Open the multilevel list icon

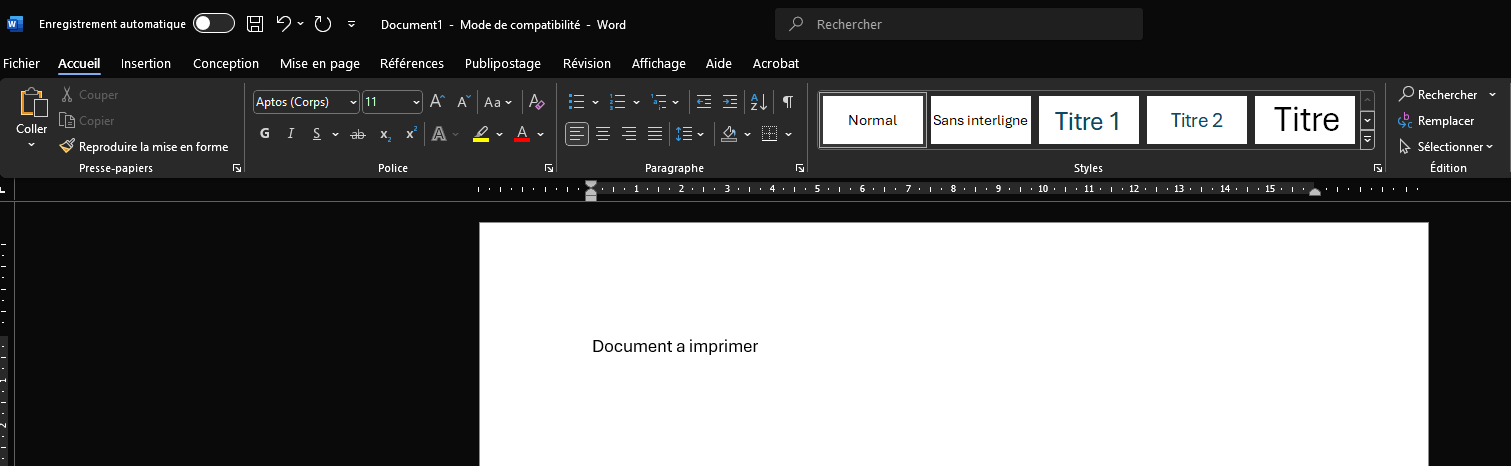tap(658, 102)
